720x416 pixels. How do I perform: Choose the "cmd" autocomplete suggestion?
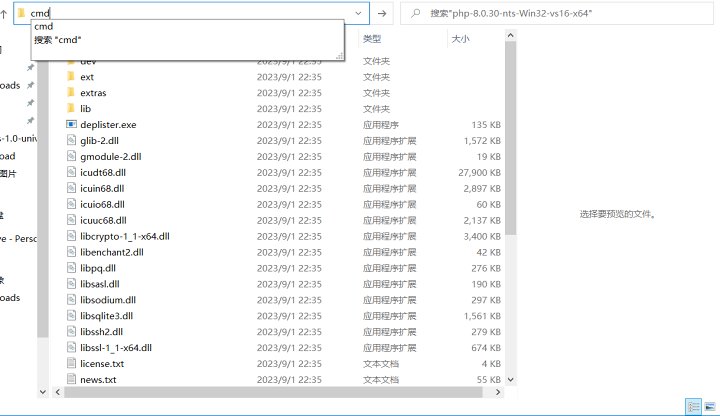[x=43, y=26]
